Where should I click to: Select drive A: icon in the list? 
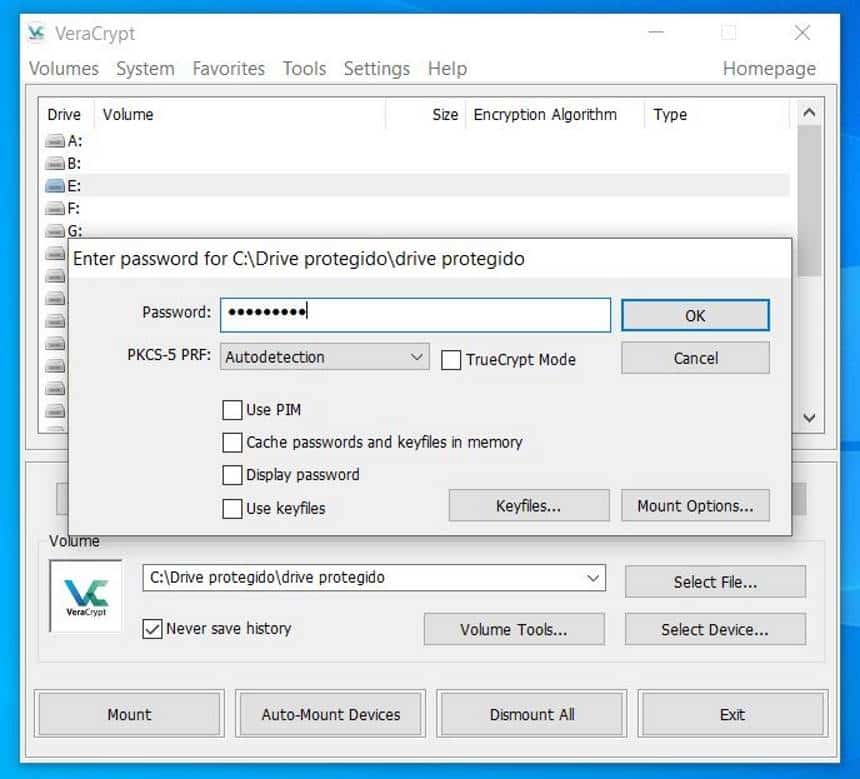(x=55, y=142)
